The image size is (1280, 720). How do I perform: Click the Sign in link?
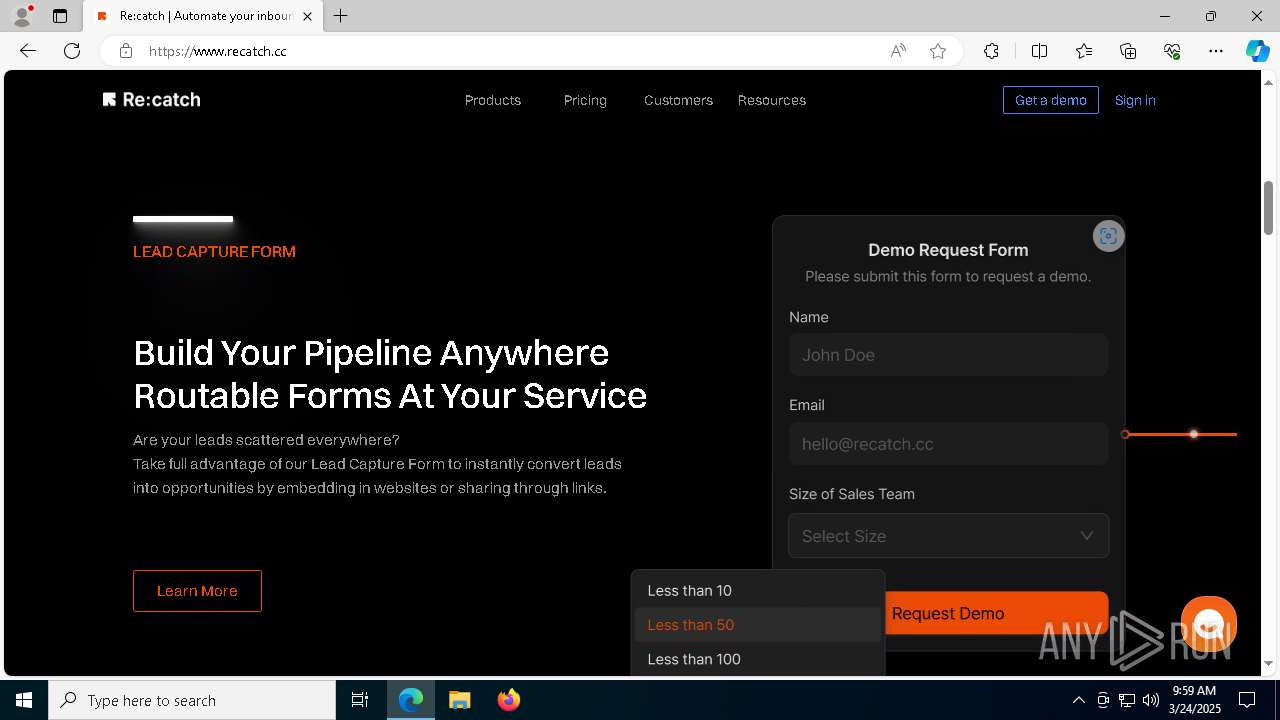[x=1135, y=100]
